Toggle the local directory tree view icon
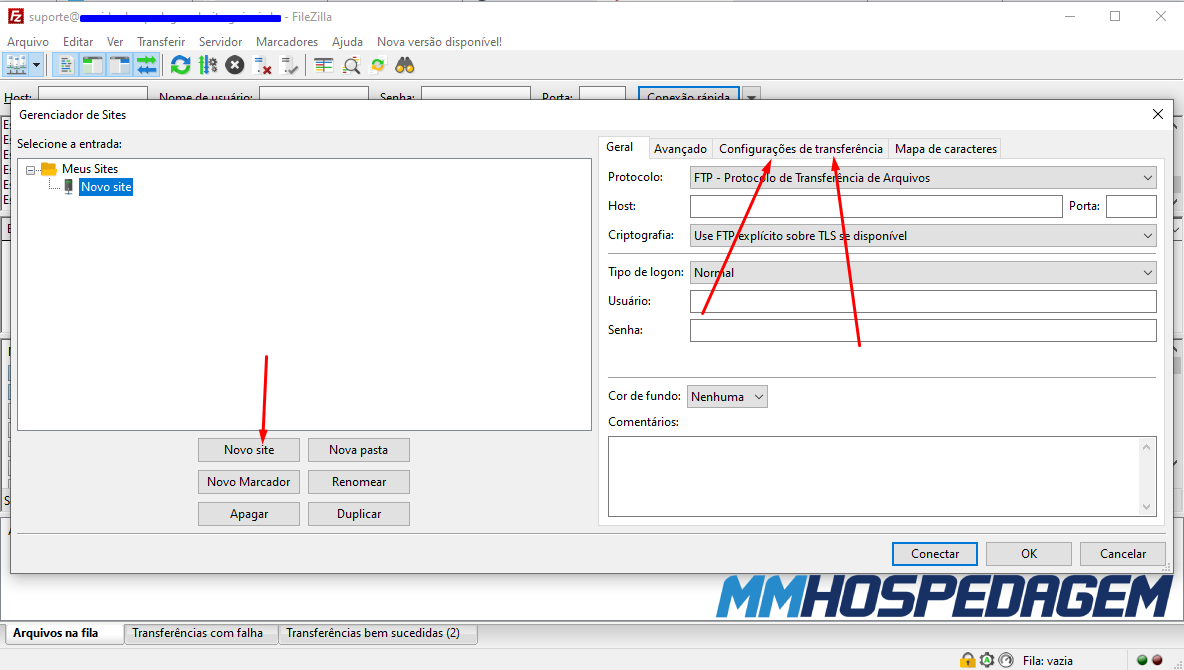The image size is (1184, 670). (x=92, y=66)
